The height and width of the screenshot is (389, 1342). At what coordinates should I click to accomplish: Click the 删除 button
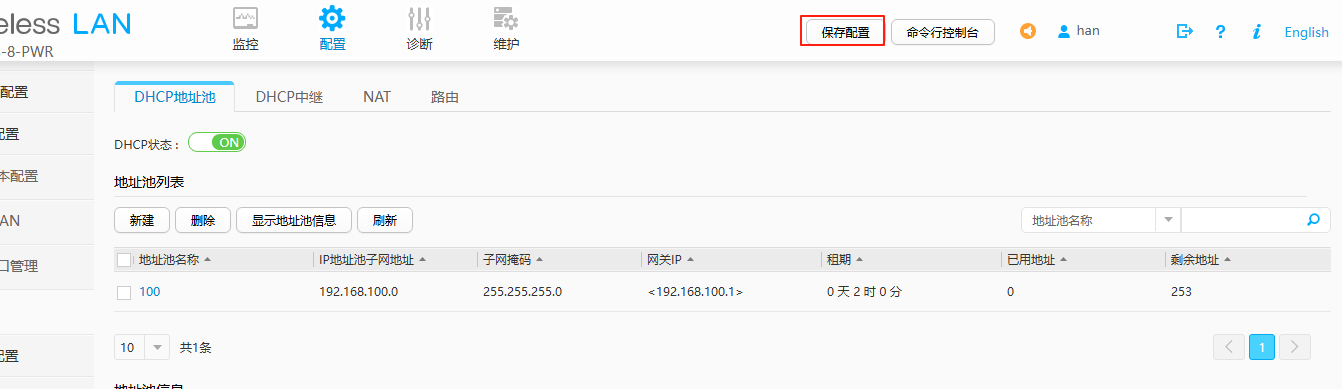pyautogui.click(x=203, y=220)
